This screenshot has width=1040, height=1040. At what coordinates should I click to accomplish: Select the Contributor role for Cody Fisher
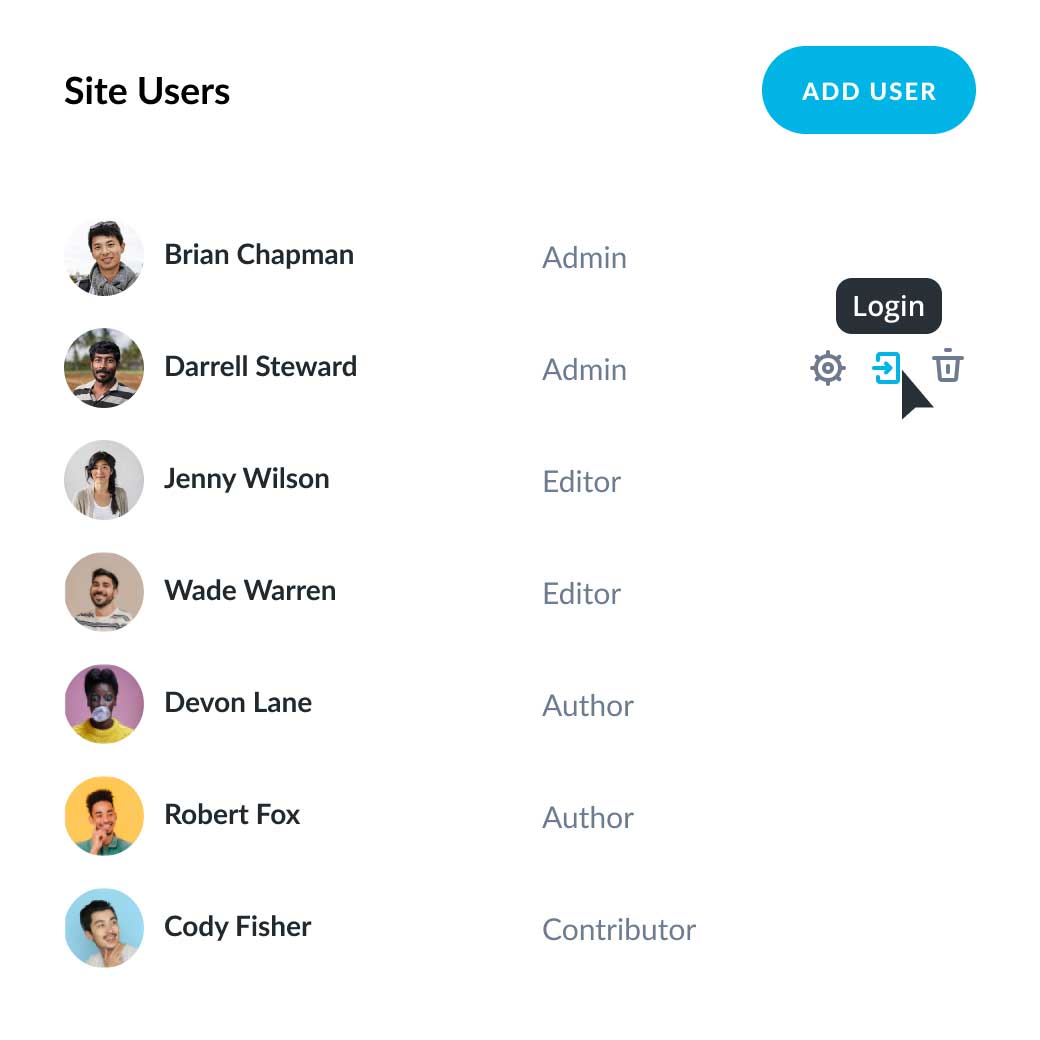pyautogui.click(x=618, y=930)
